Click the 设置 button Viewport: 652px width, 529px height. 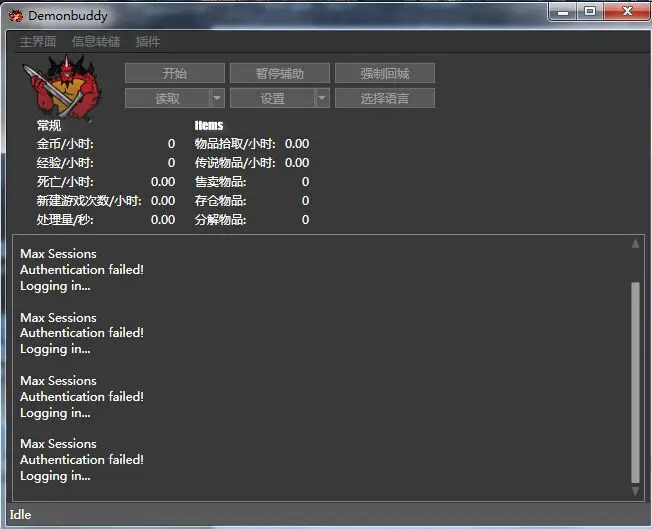272,98
